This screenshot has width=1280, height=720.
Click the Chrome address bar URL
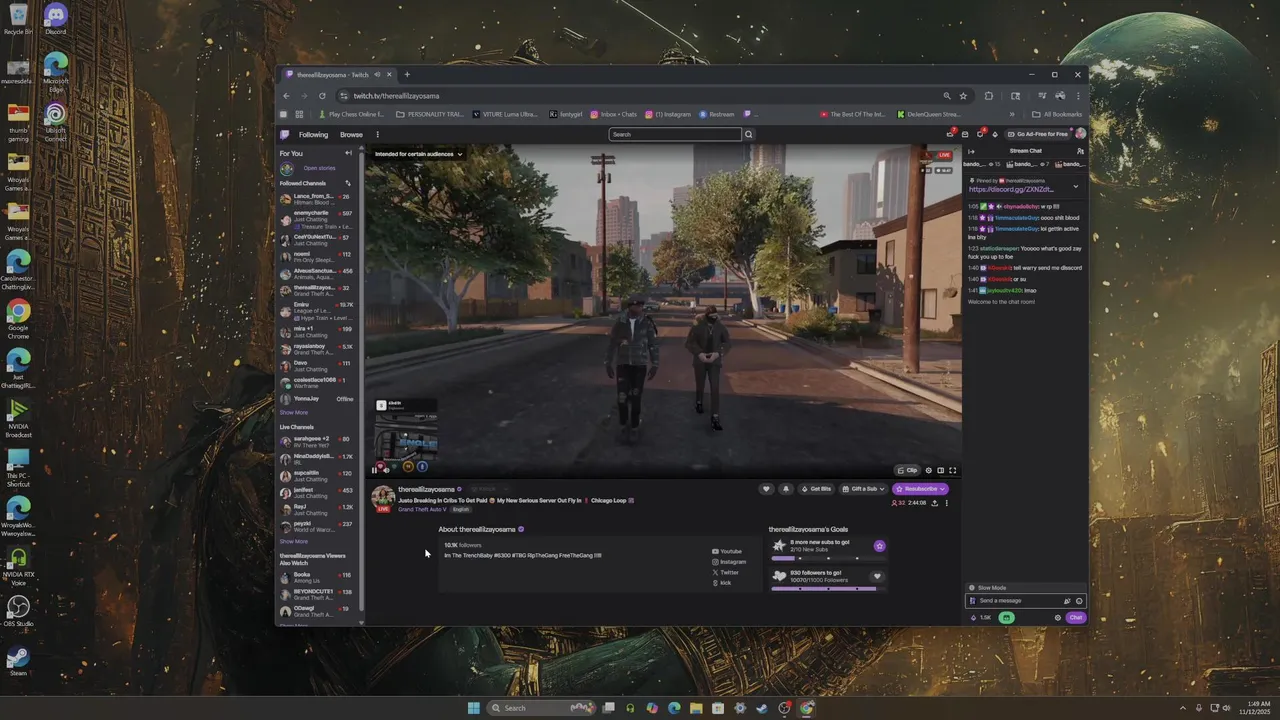(396, 96)
